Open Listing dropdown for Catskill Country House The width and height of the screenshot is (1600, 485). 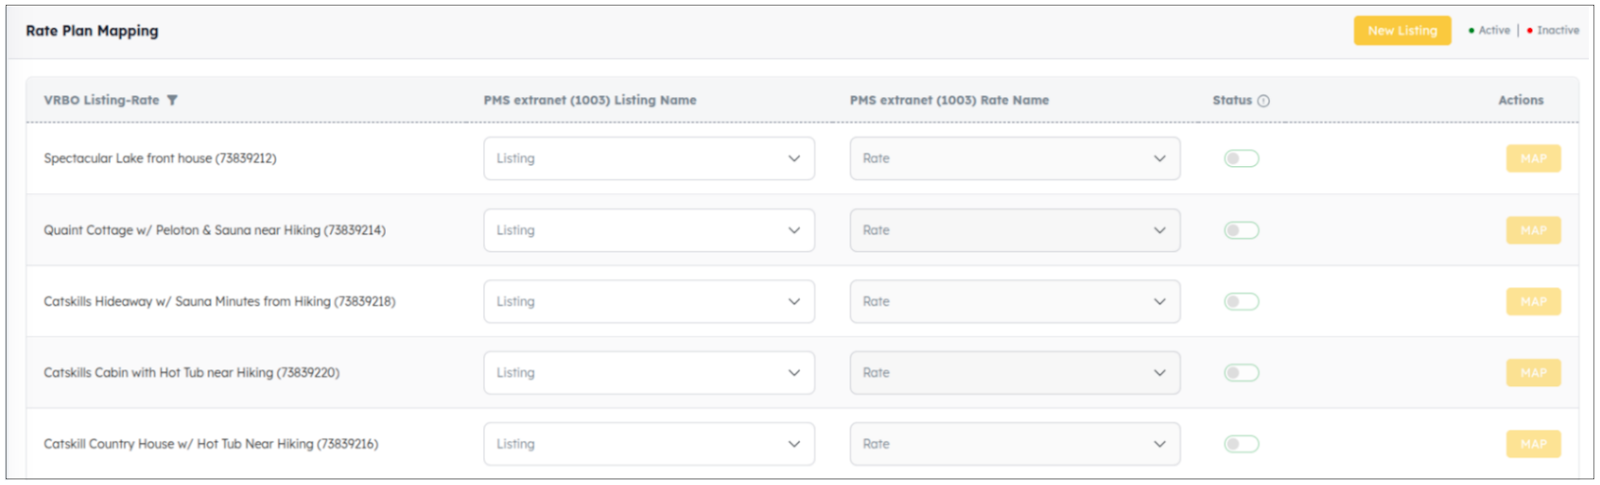click(x=649, y=444)
